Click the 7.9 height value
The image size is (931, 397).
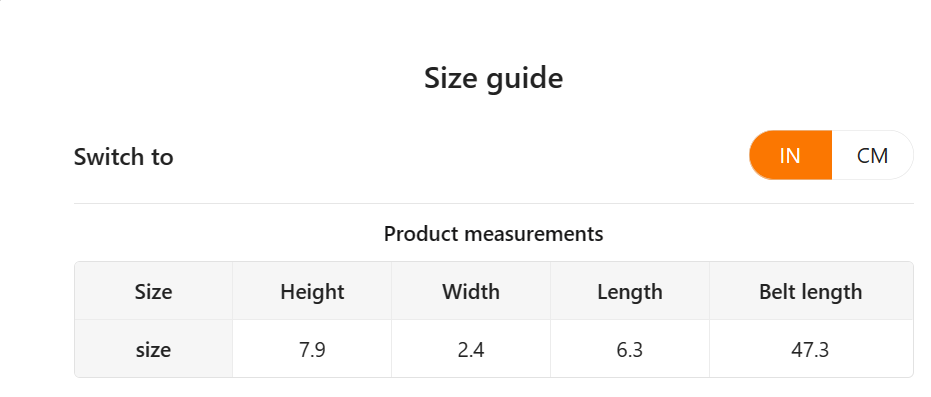pyautogui.click(x=312, y=350)
